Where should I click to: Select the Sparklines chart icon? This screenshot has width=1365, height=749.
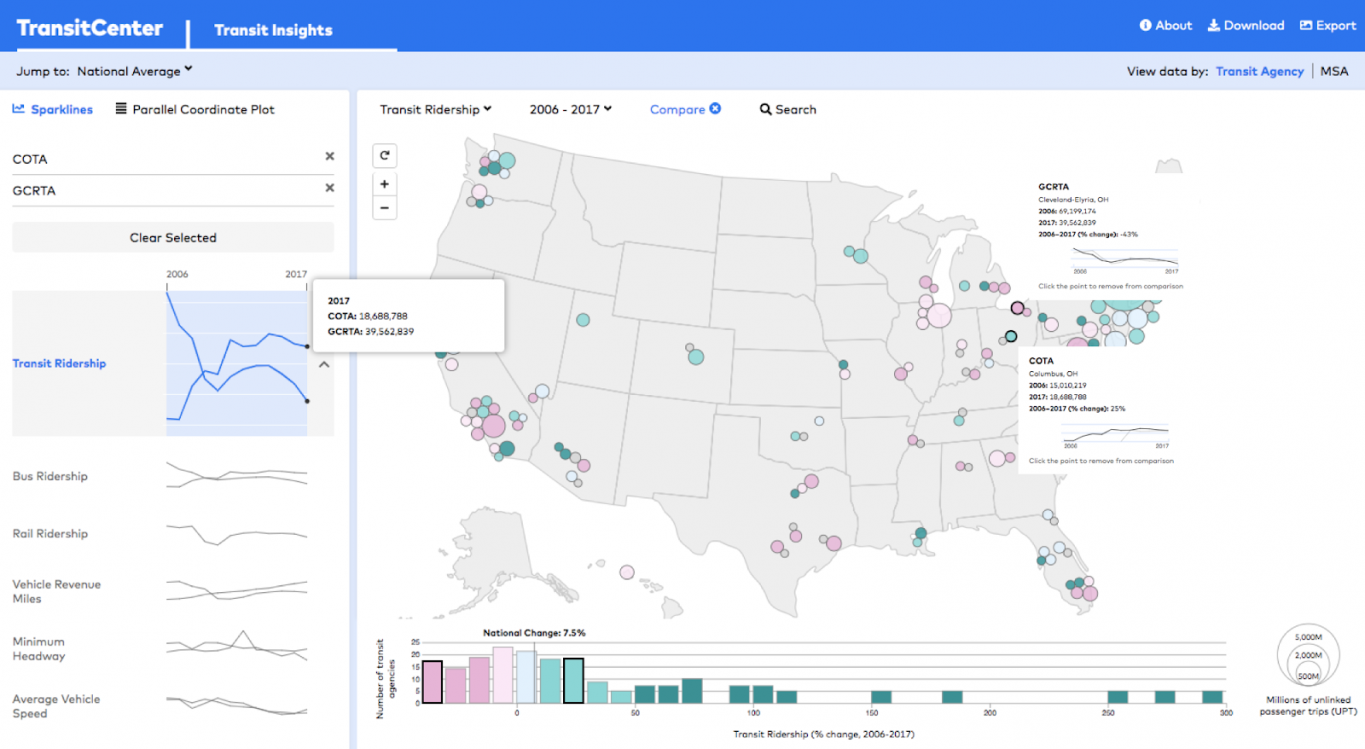tap(52, 109)
